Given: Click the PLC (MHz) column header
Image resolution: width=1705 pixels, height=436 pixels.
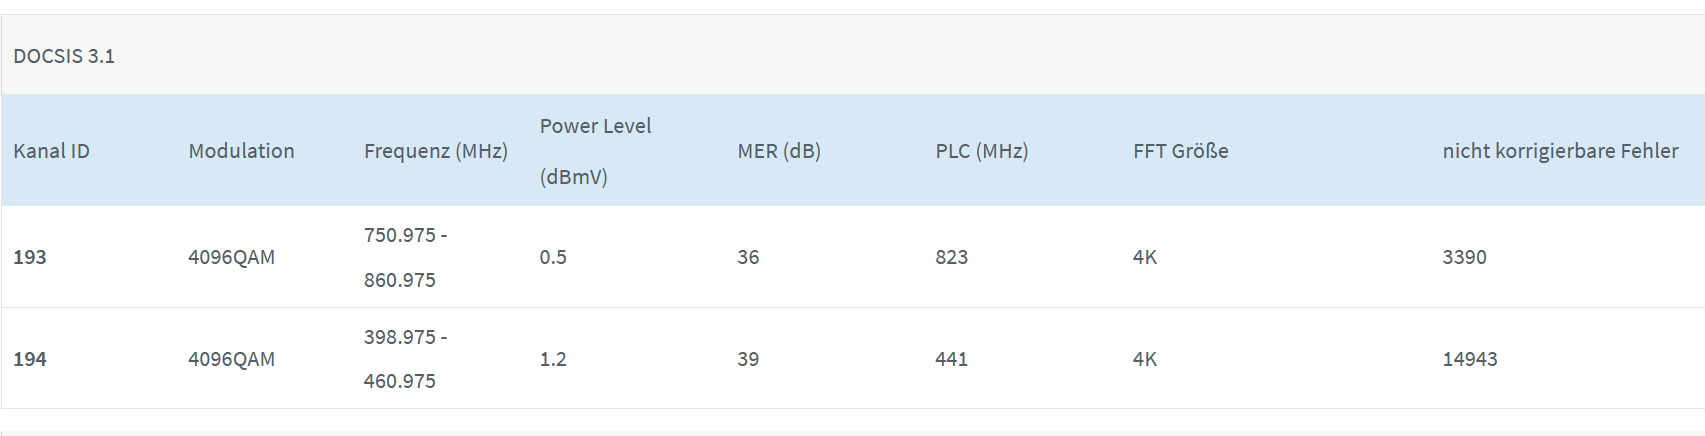Looking at the screenshot, I should [x=982, y=151].
